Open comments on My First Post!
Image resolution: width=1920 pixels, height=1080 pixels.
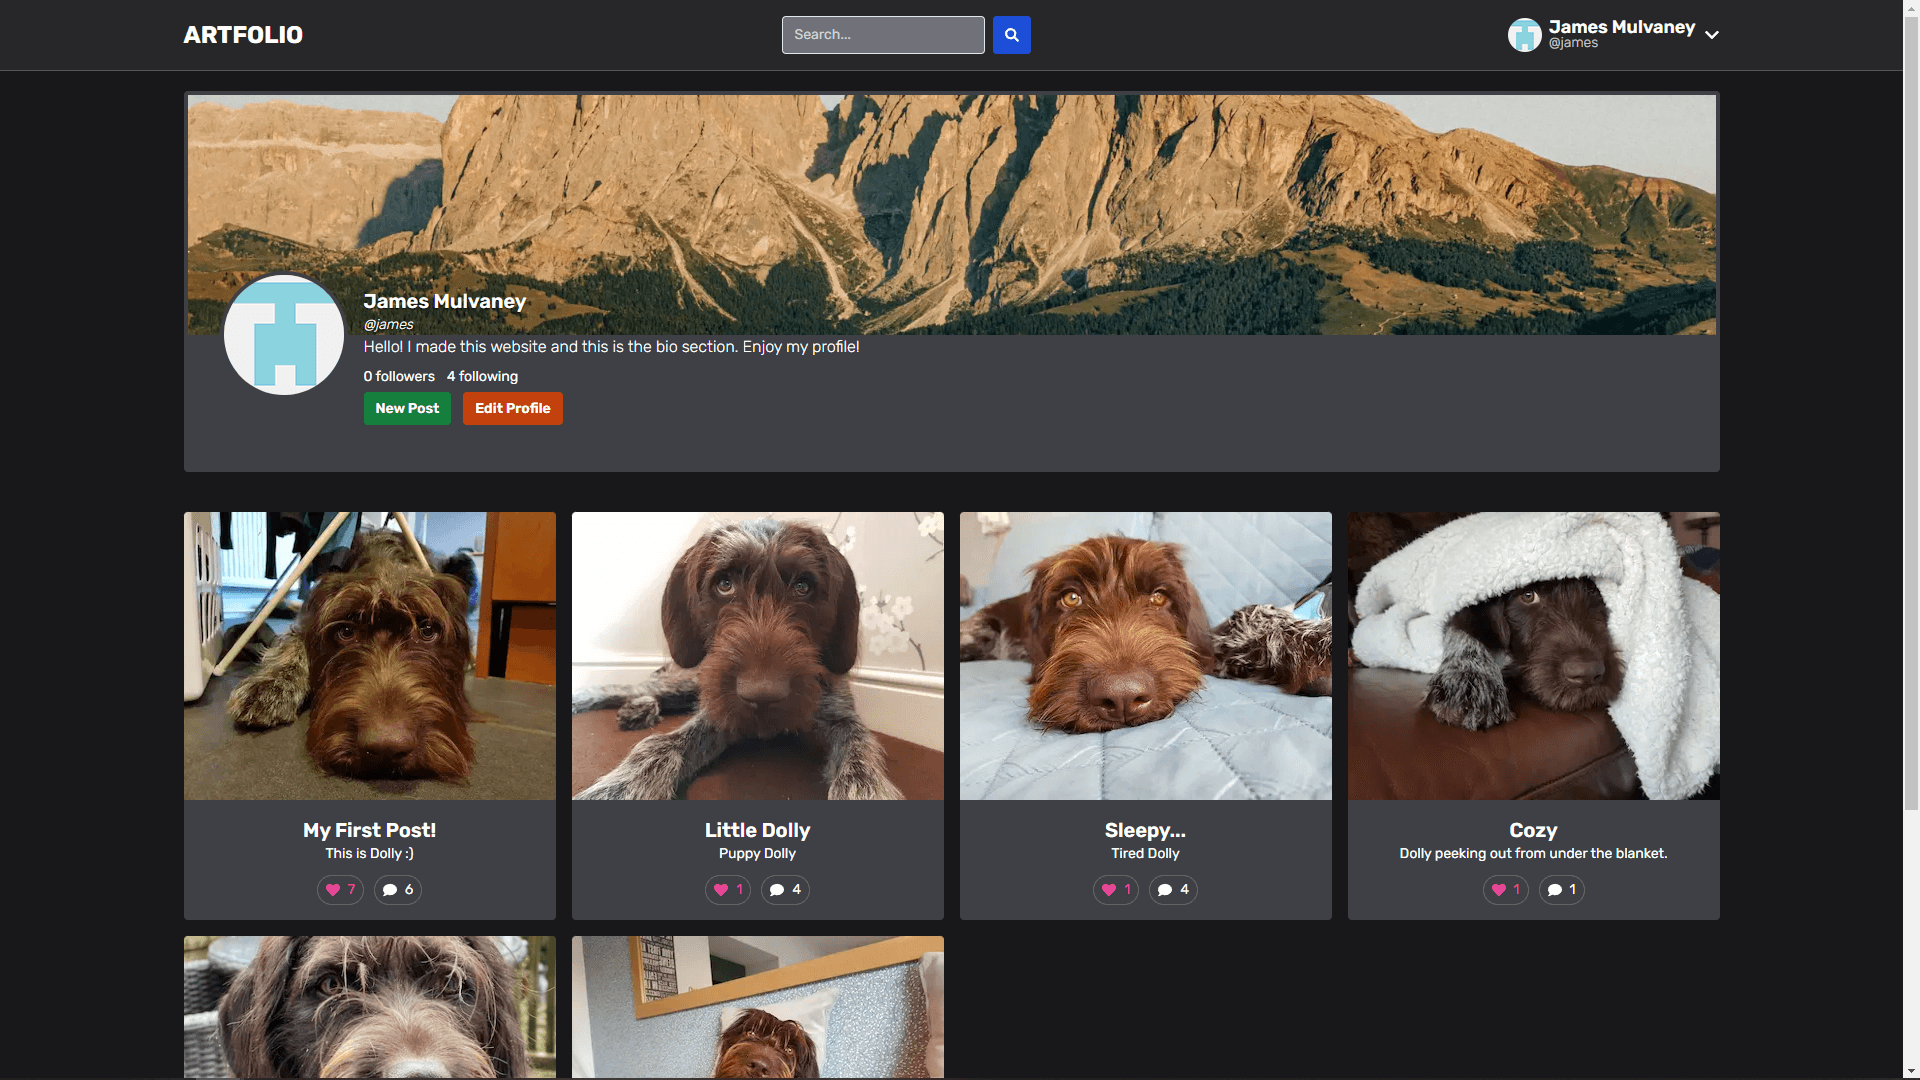(x=398, y=890)
